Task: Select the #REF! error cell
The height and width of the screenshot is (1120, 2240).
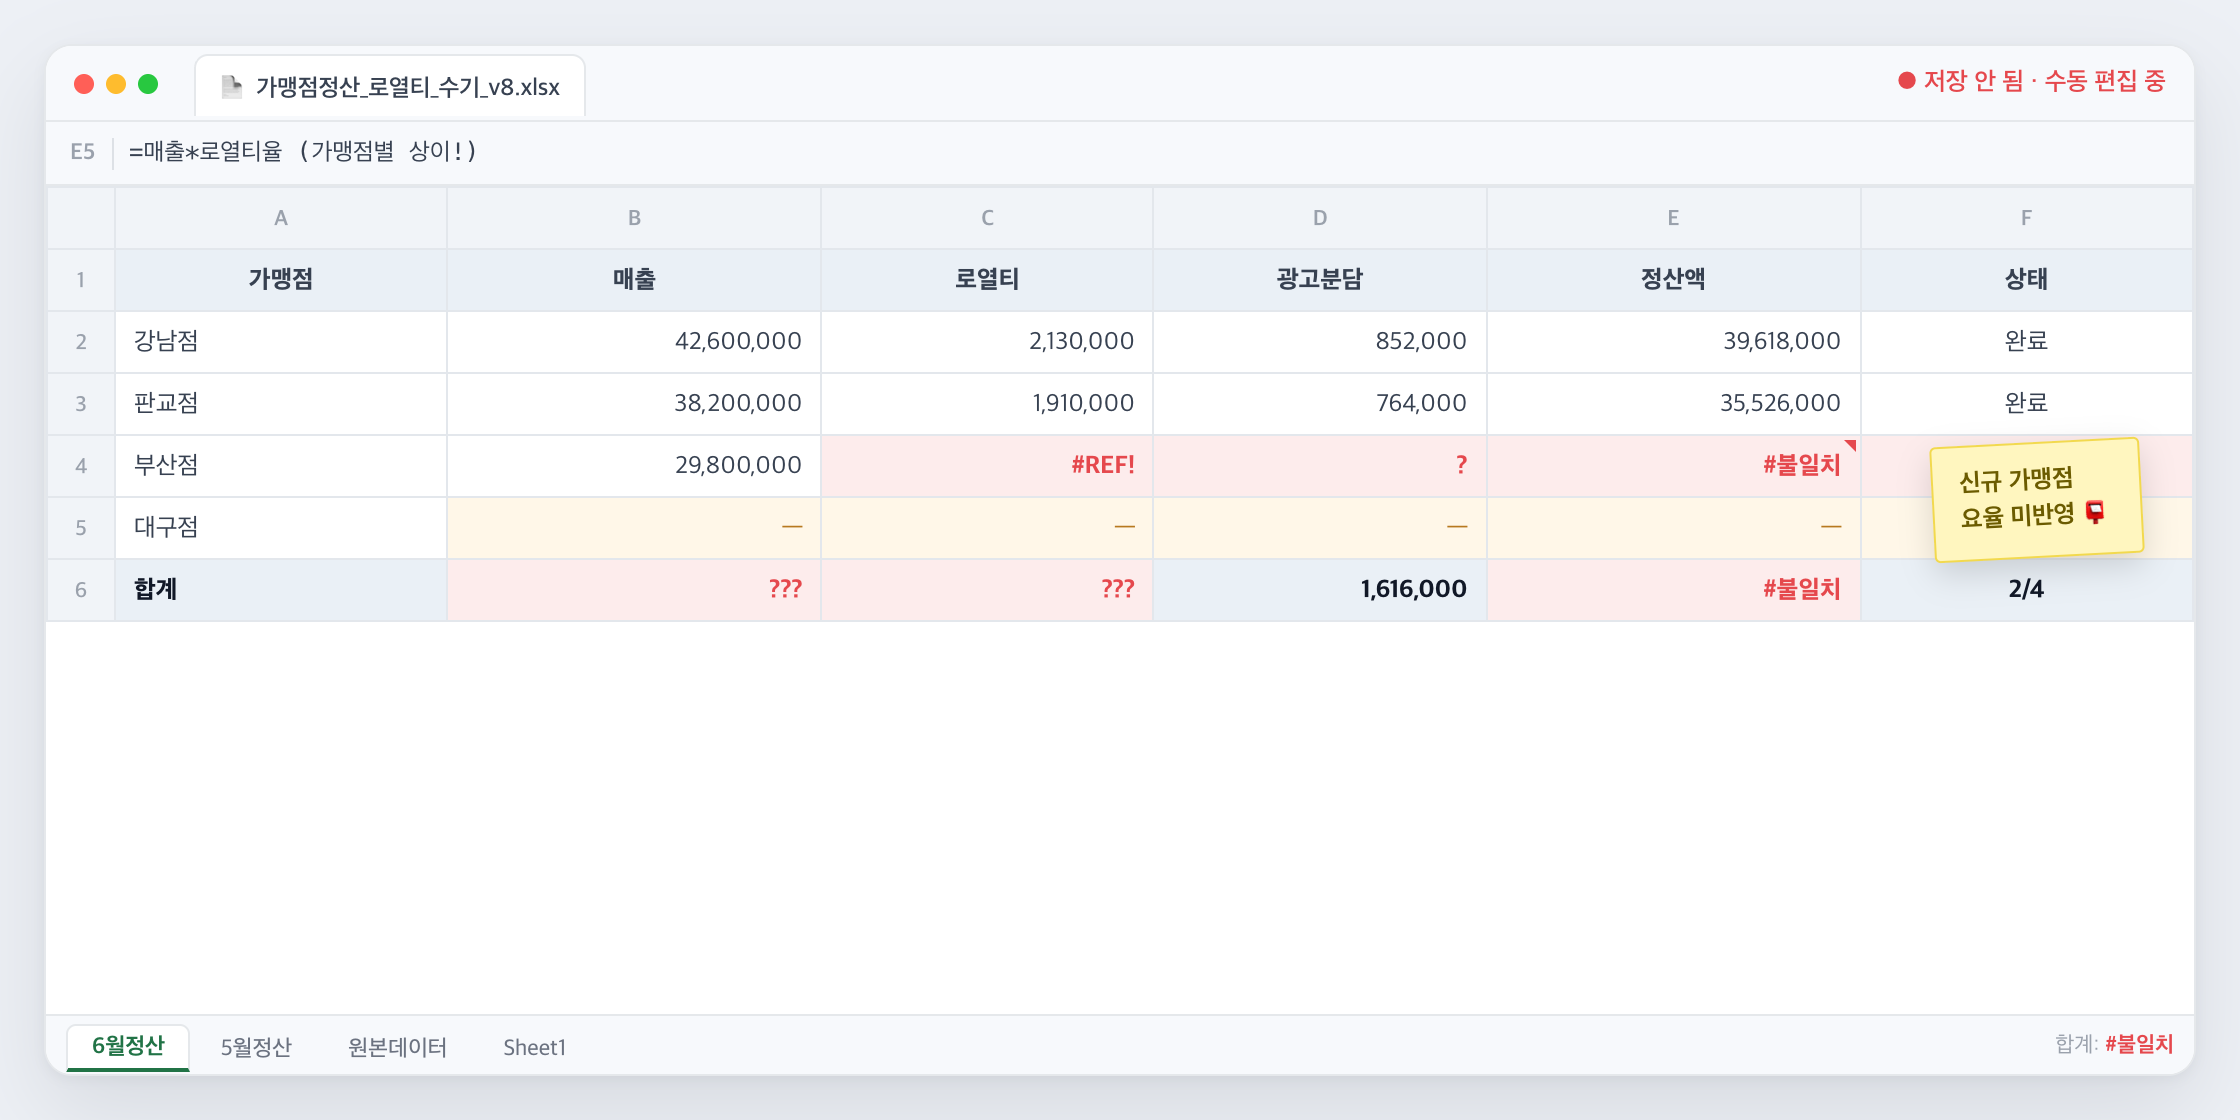Action: (987, 465)
